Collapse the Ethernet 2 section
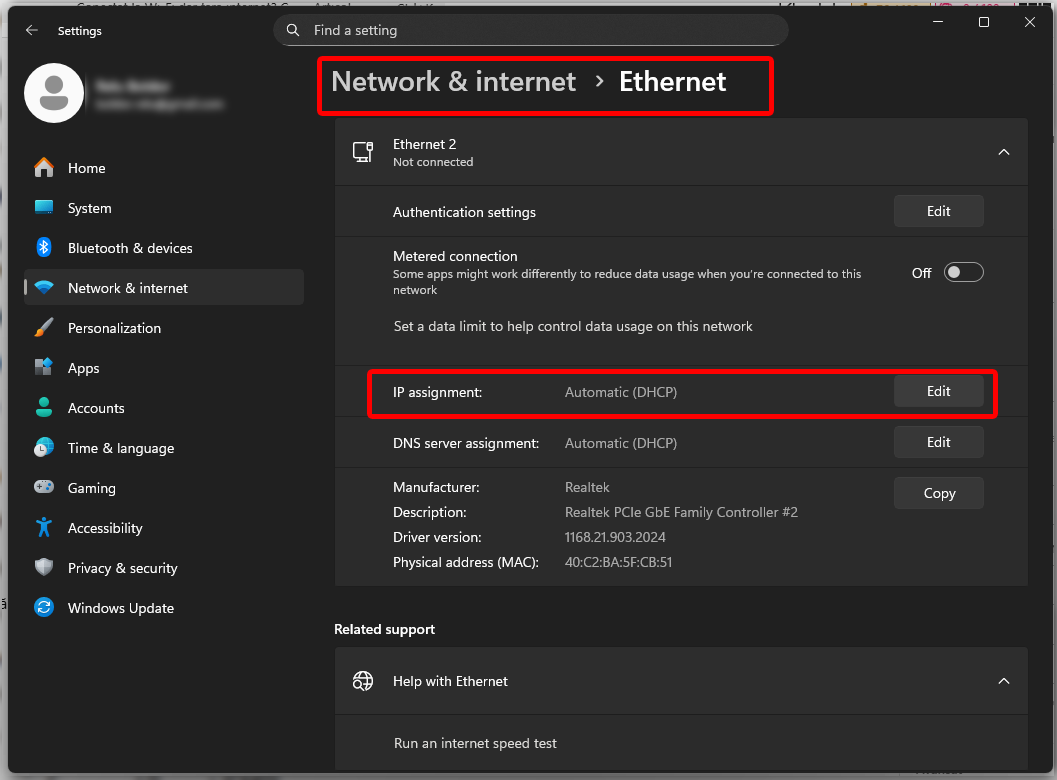This screenshot has width=1057, height=780. click(1003, 152)
